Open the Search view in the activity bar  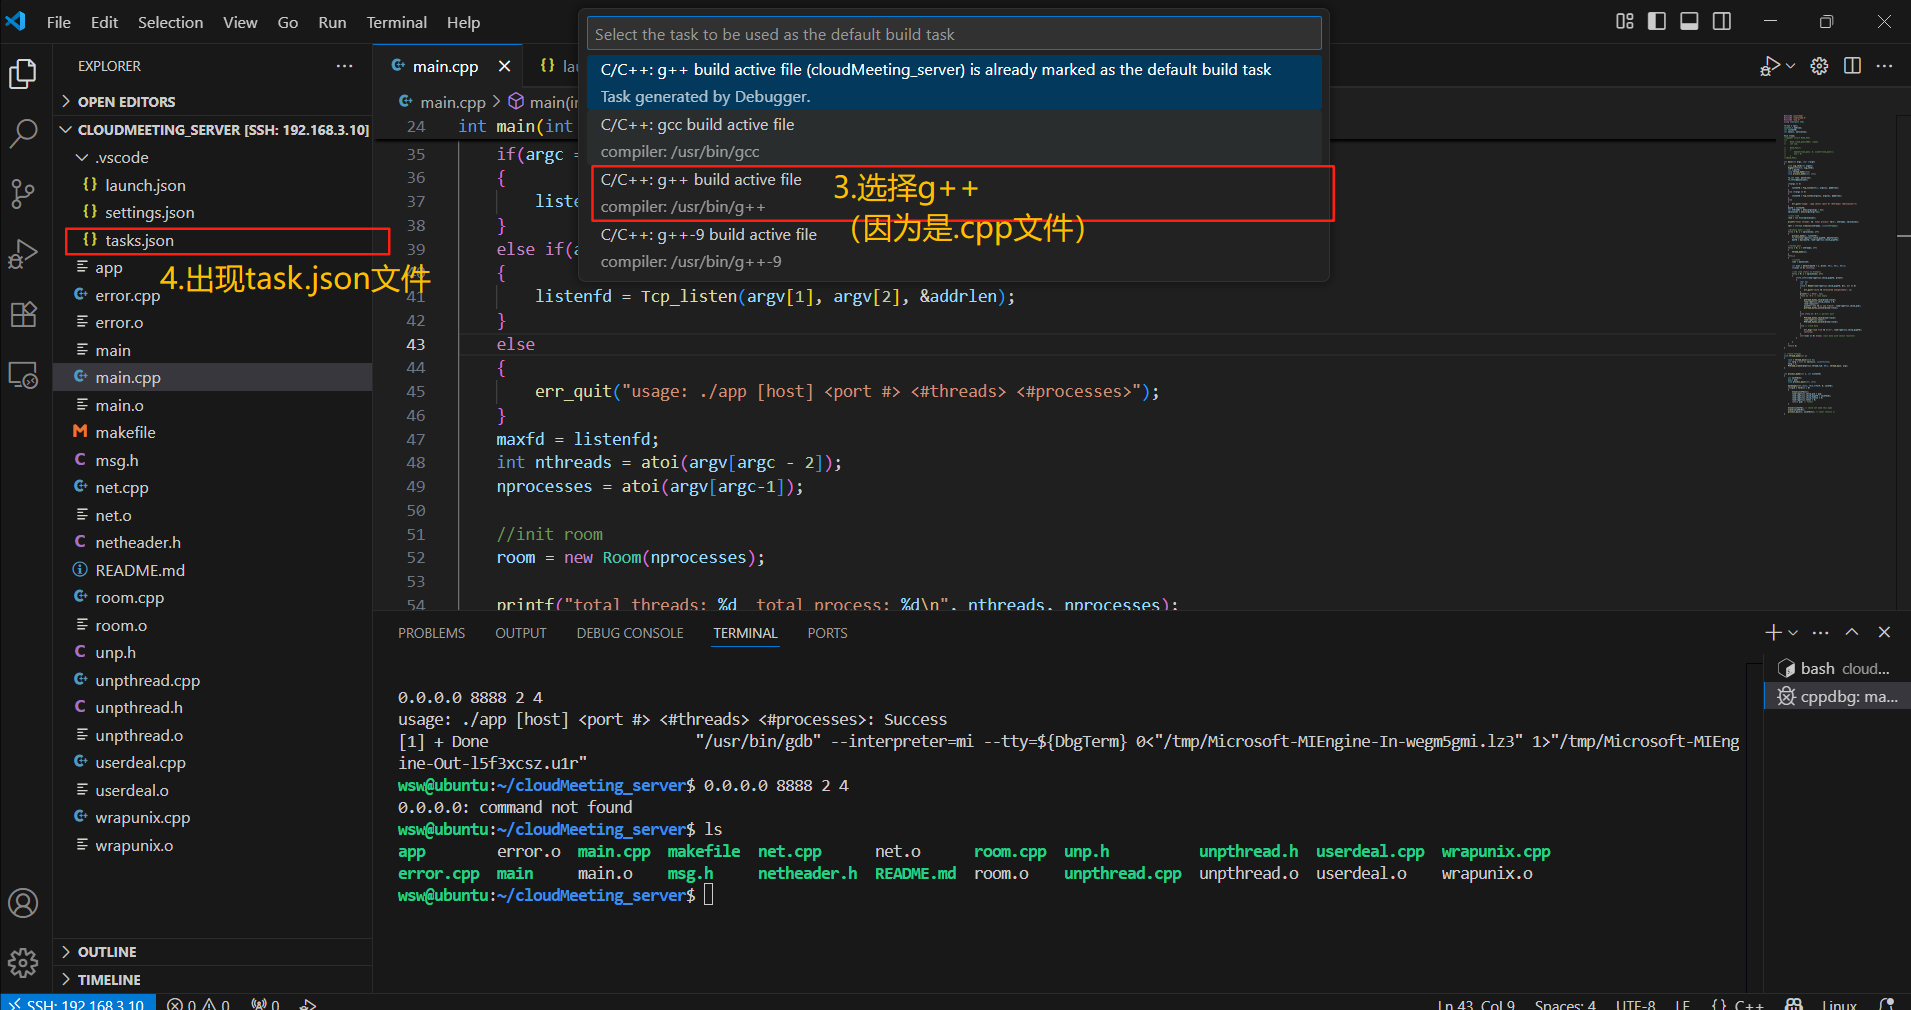pyautogui.click(x=23, y=133)
